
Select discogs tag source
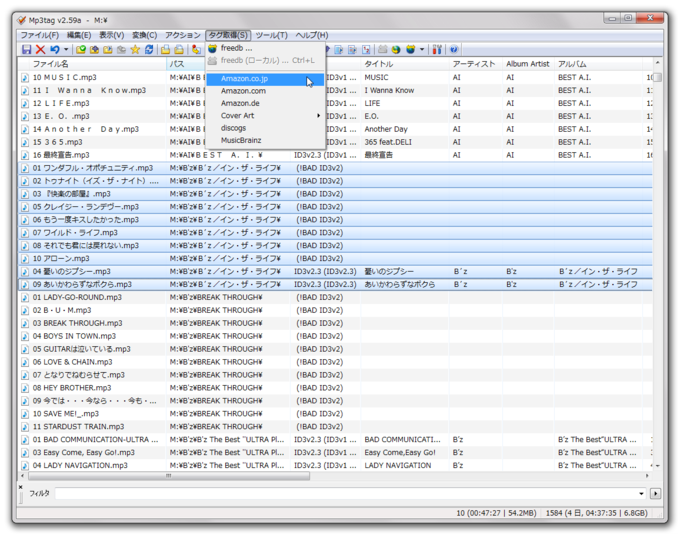tap(265, 128)
